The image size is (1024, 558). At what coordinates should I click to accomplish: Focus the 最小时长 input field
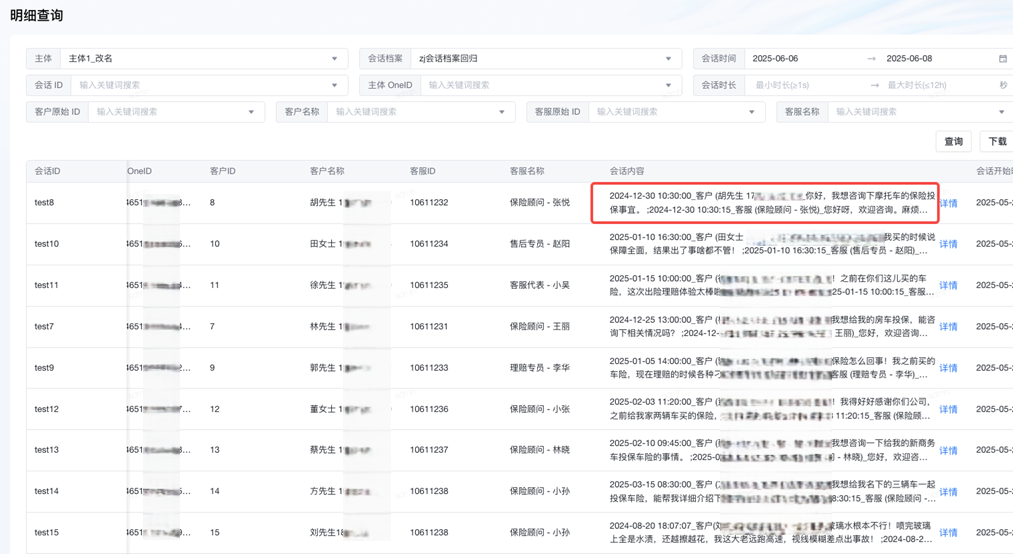(x=782, y=86)
